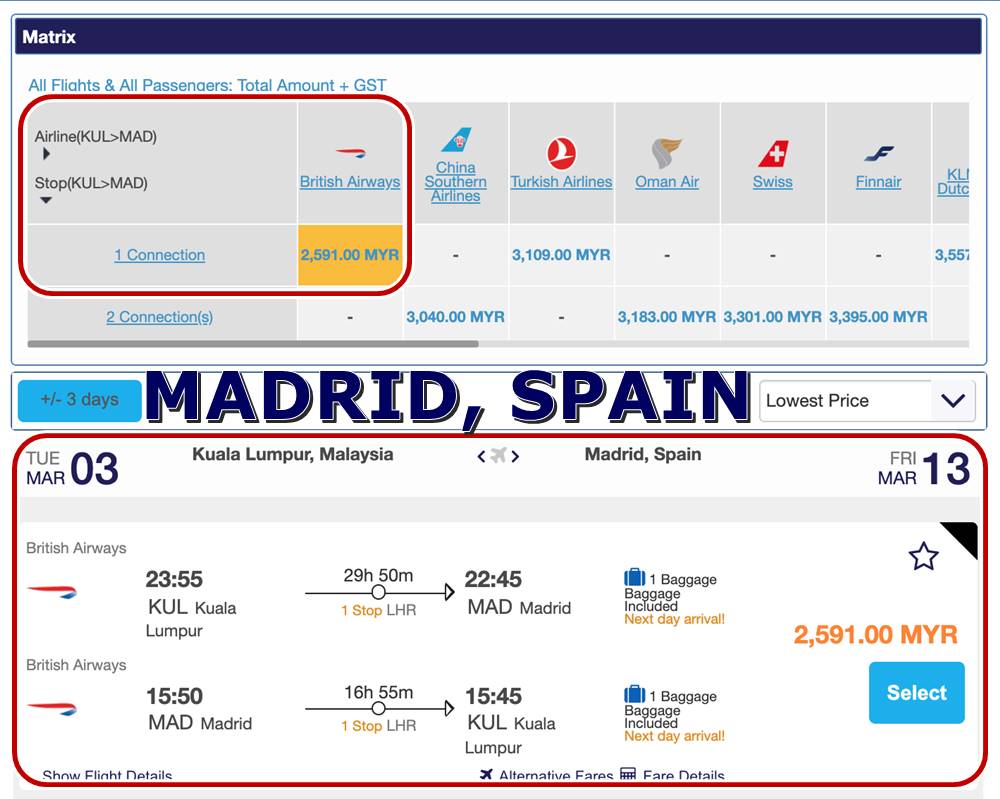Open the Oman Air link
The height and width of the screenshot is (799, 1000).
click(667, 182)
